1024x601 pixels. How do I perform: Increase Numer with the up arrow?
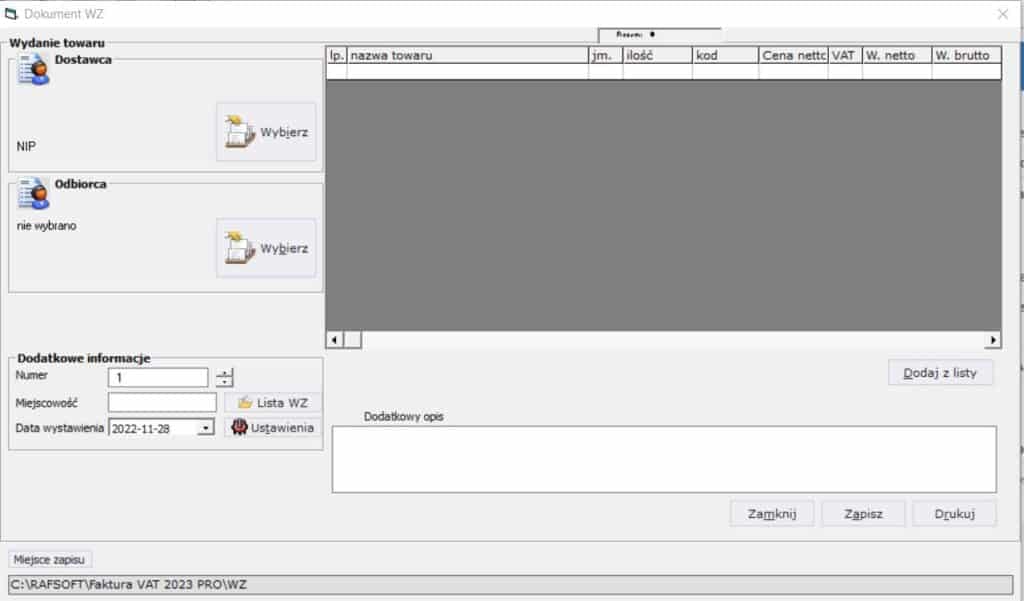tap(225, 372)
